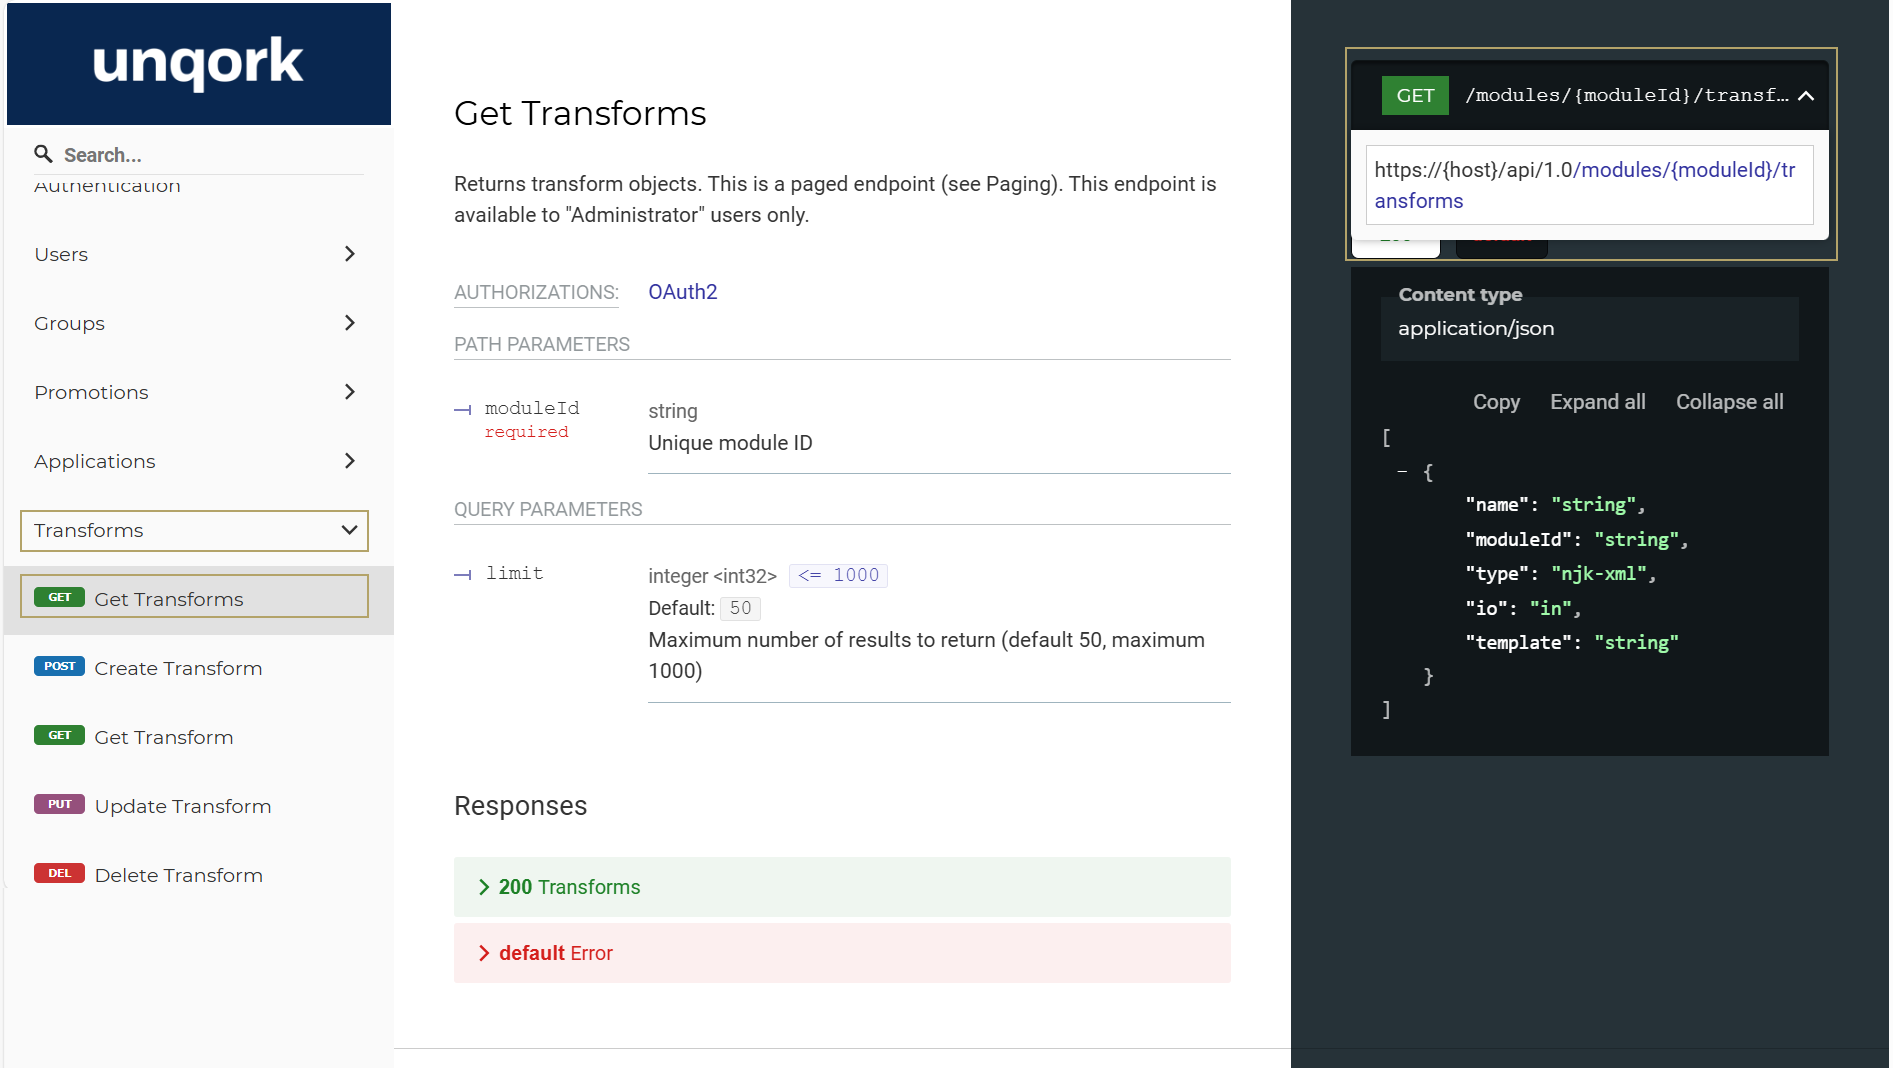Click the search magnifier icon
Viewport: 1893px width, 1068px height.
point(43,154)
